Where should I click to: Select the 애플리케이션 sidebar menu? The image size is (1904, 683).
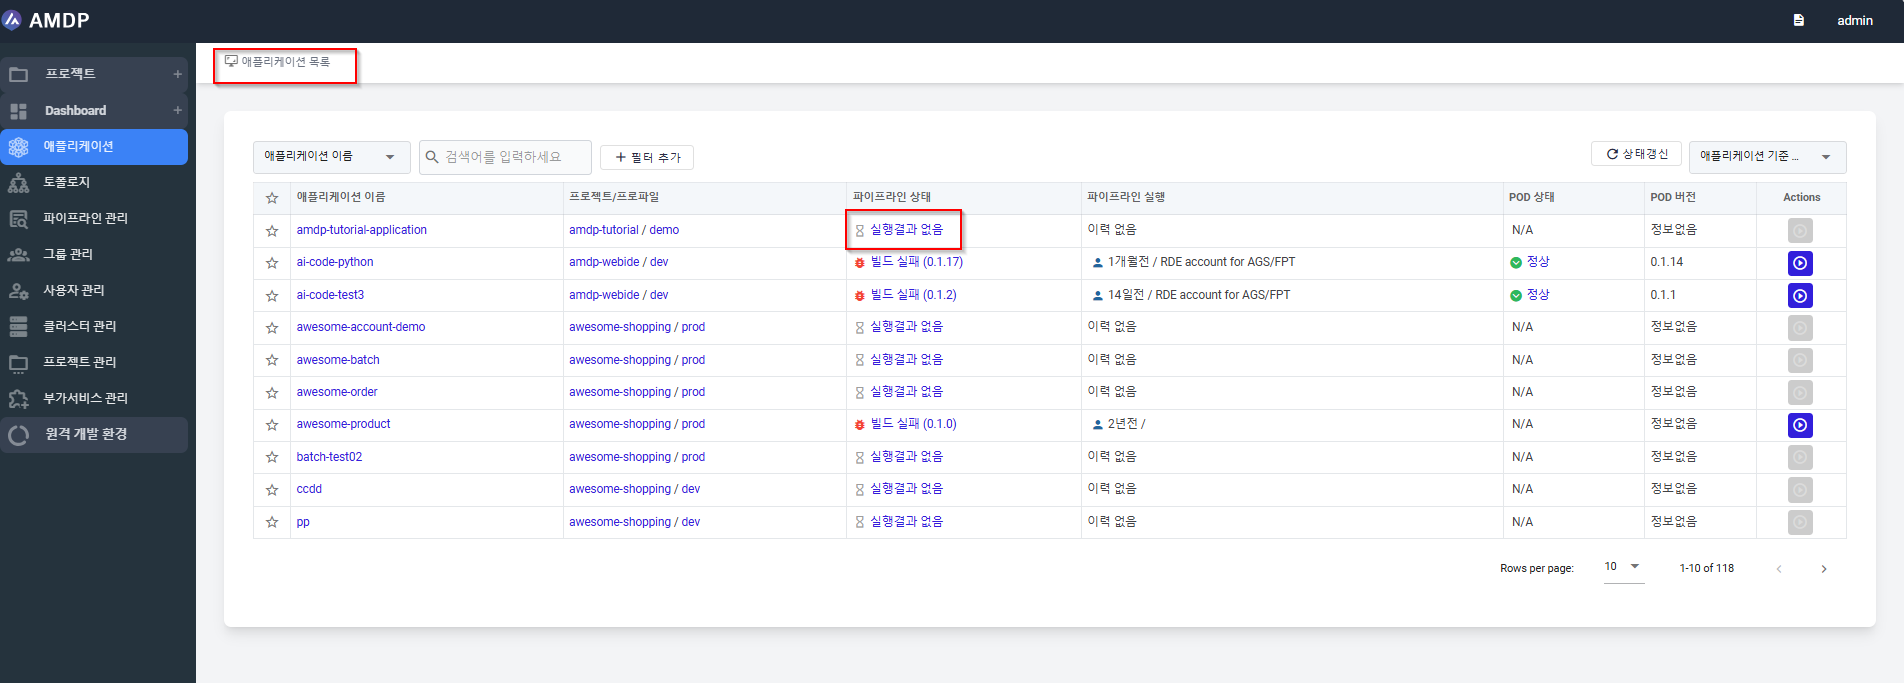(94, 146)
